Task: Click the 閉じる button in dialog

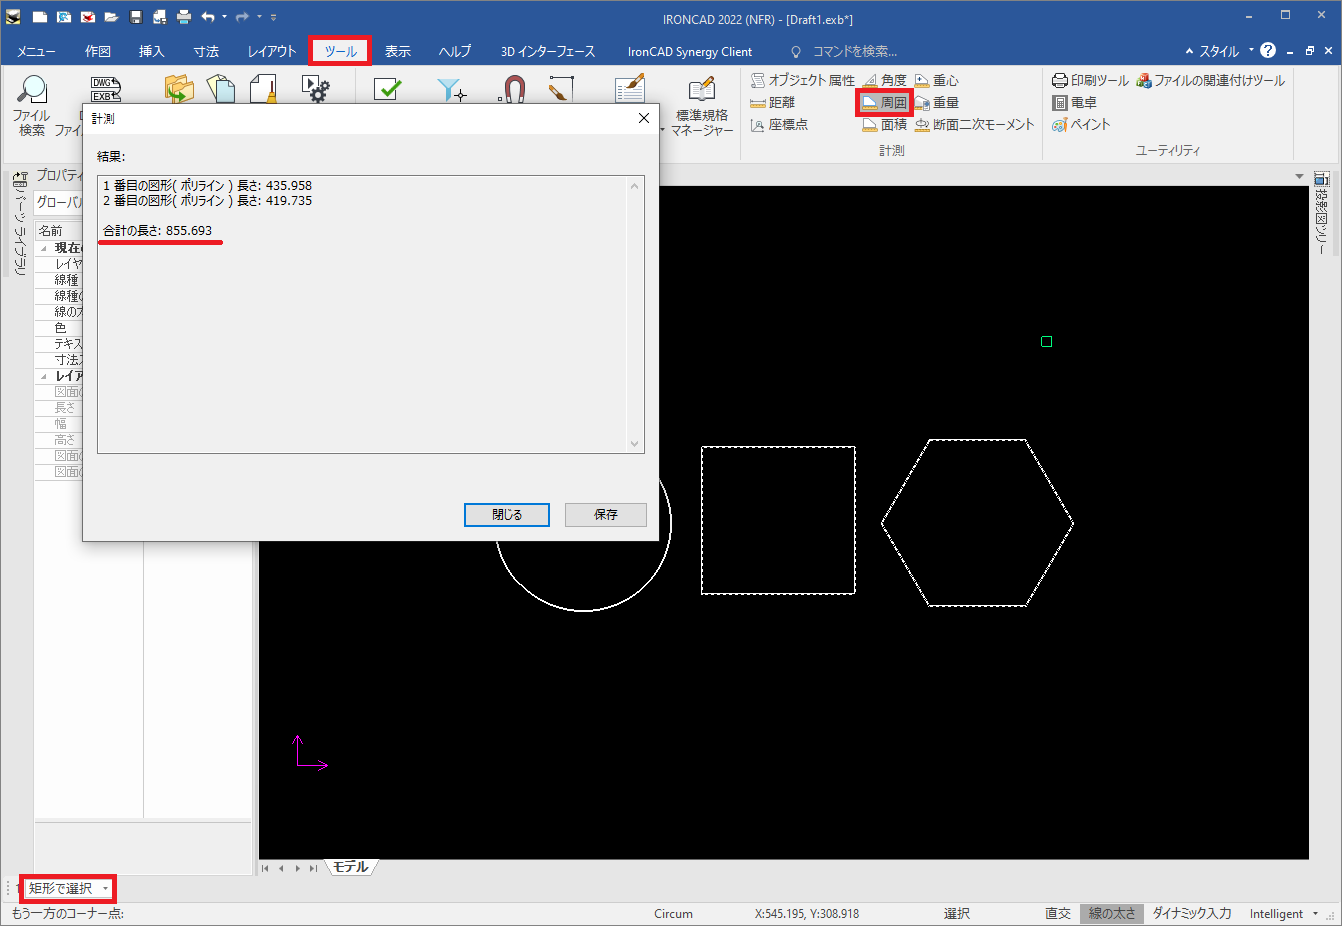Action: 507,515
